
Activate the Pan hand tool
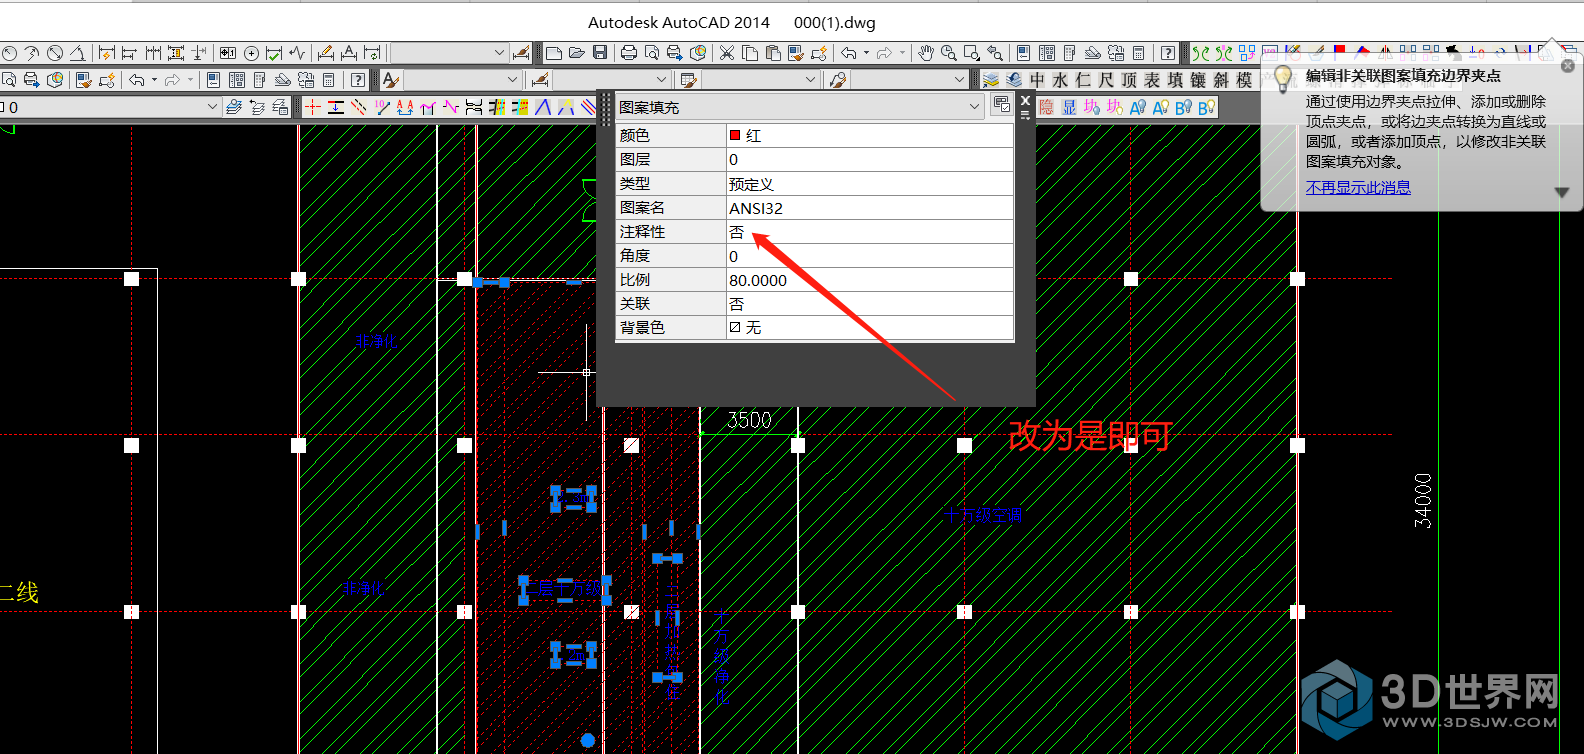point(926,53)
